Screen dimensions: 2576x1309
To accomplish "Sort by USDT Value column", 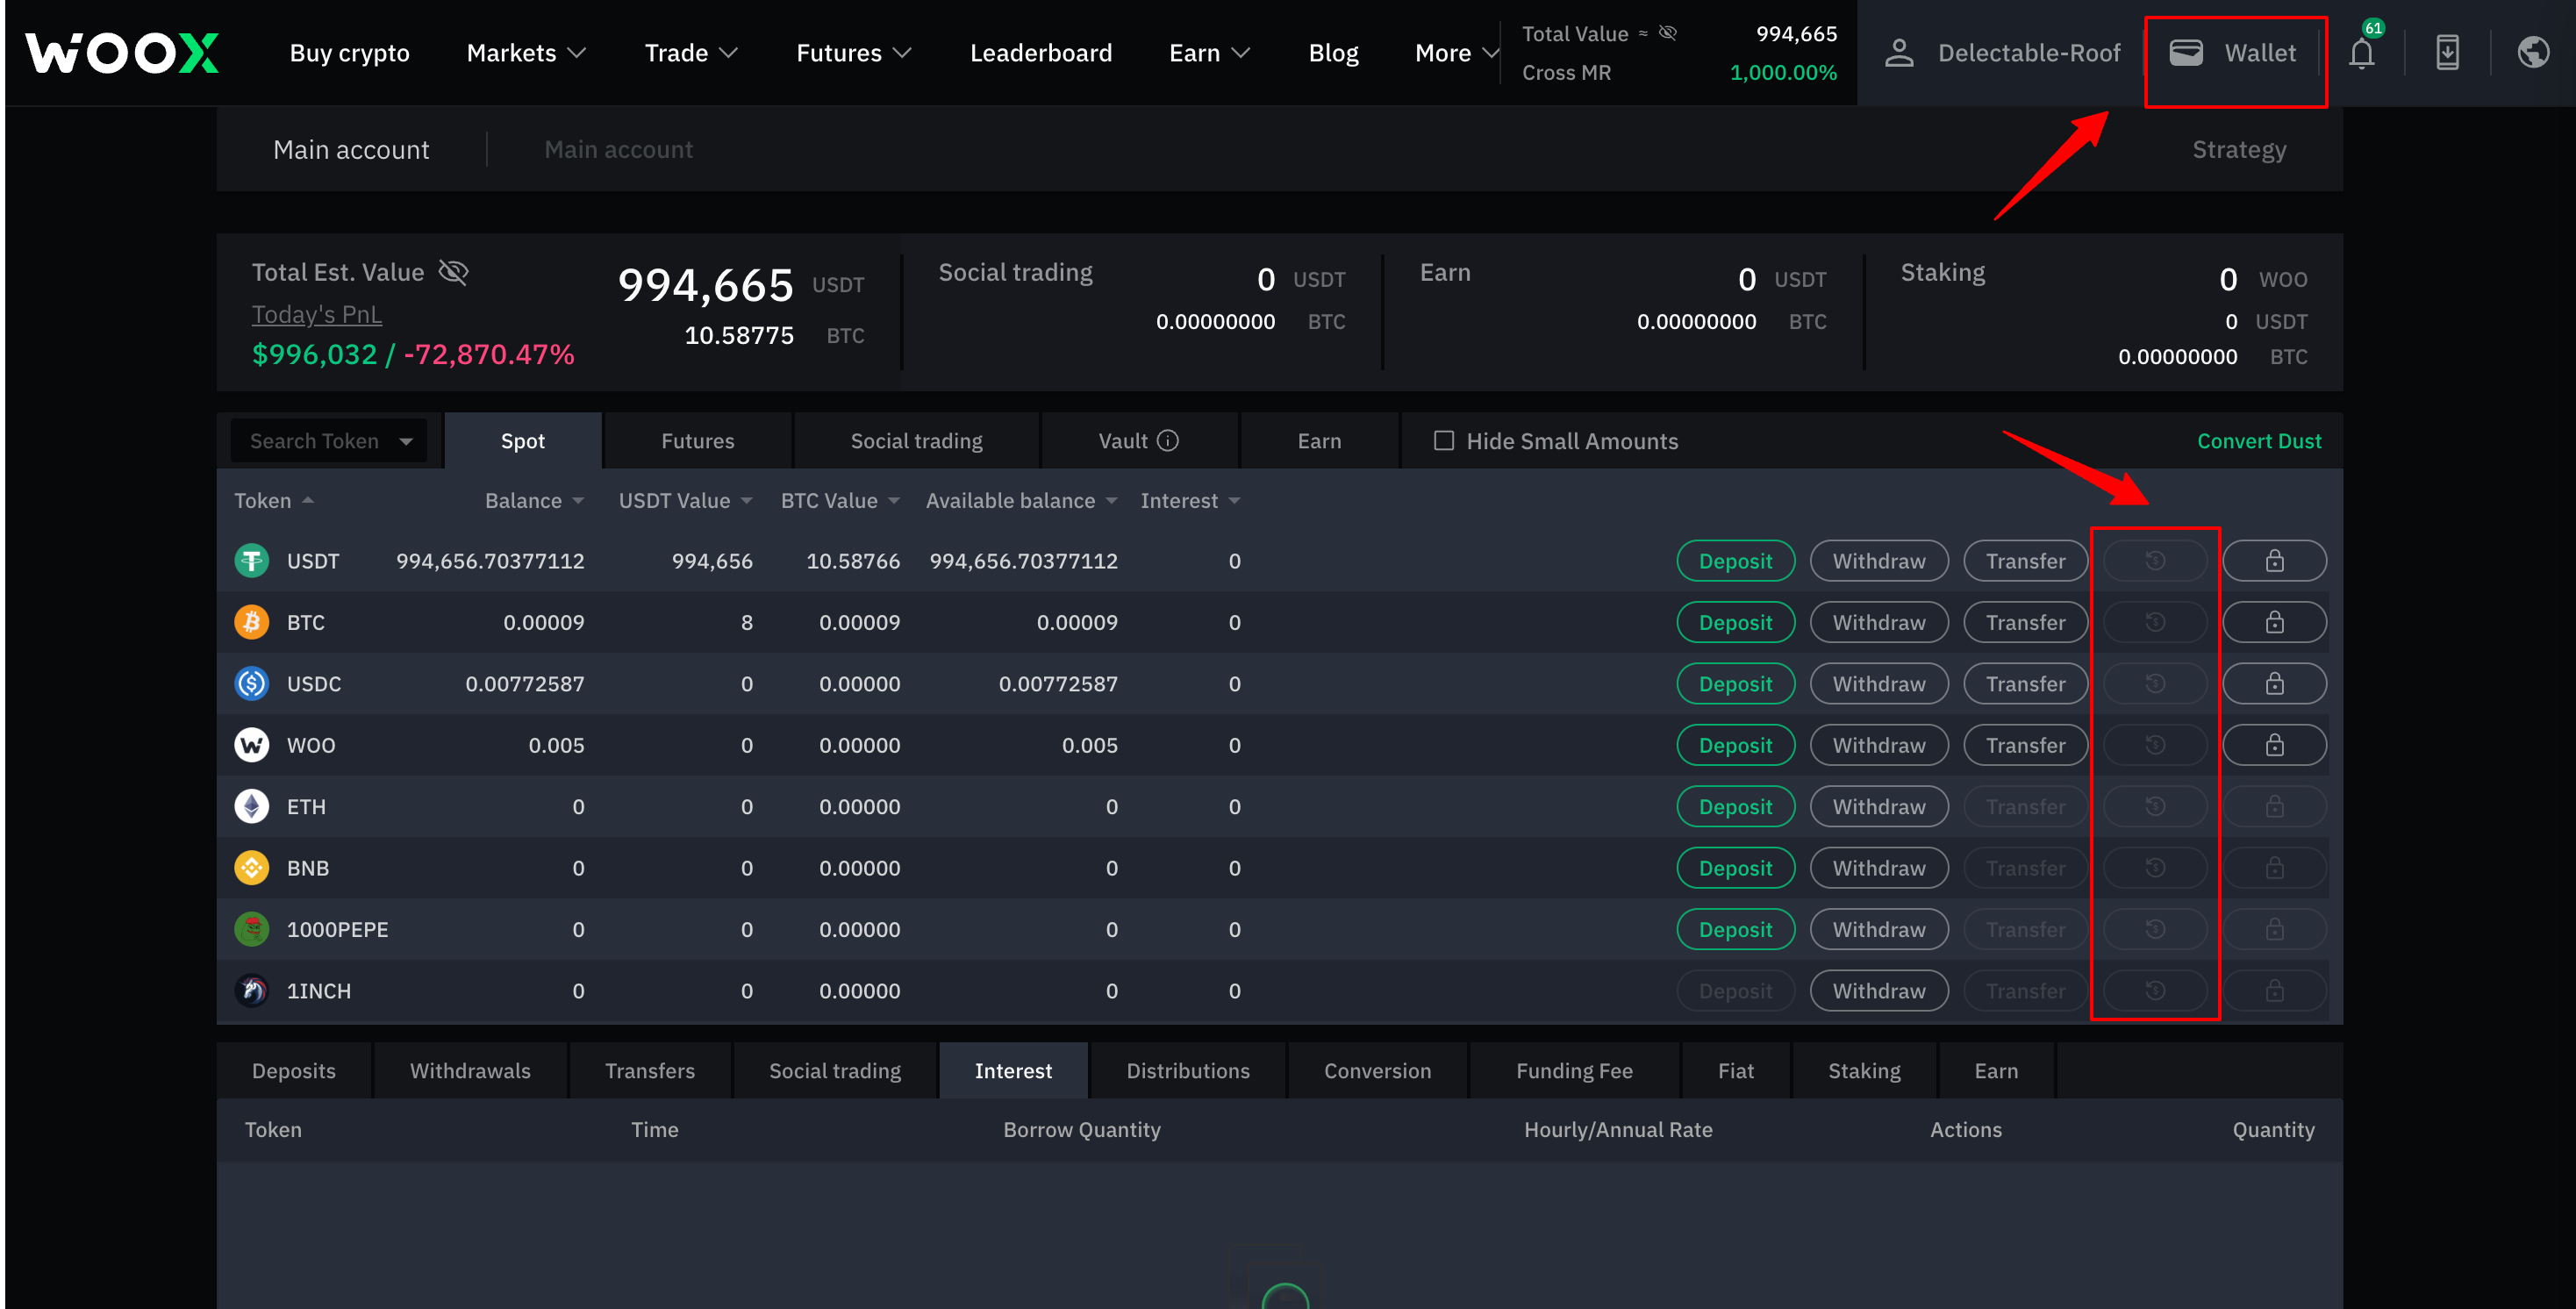I will pyautogui.click(x=685, y=501).
